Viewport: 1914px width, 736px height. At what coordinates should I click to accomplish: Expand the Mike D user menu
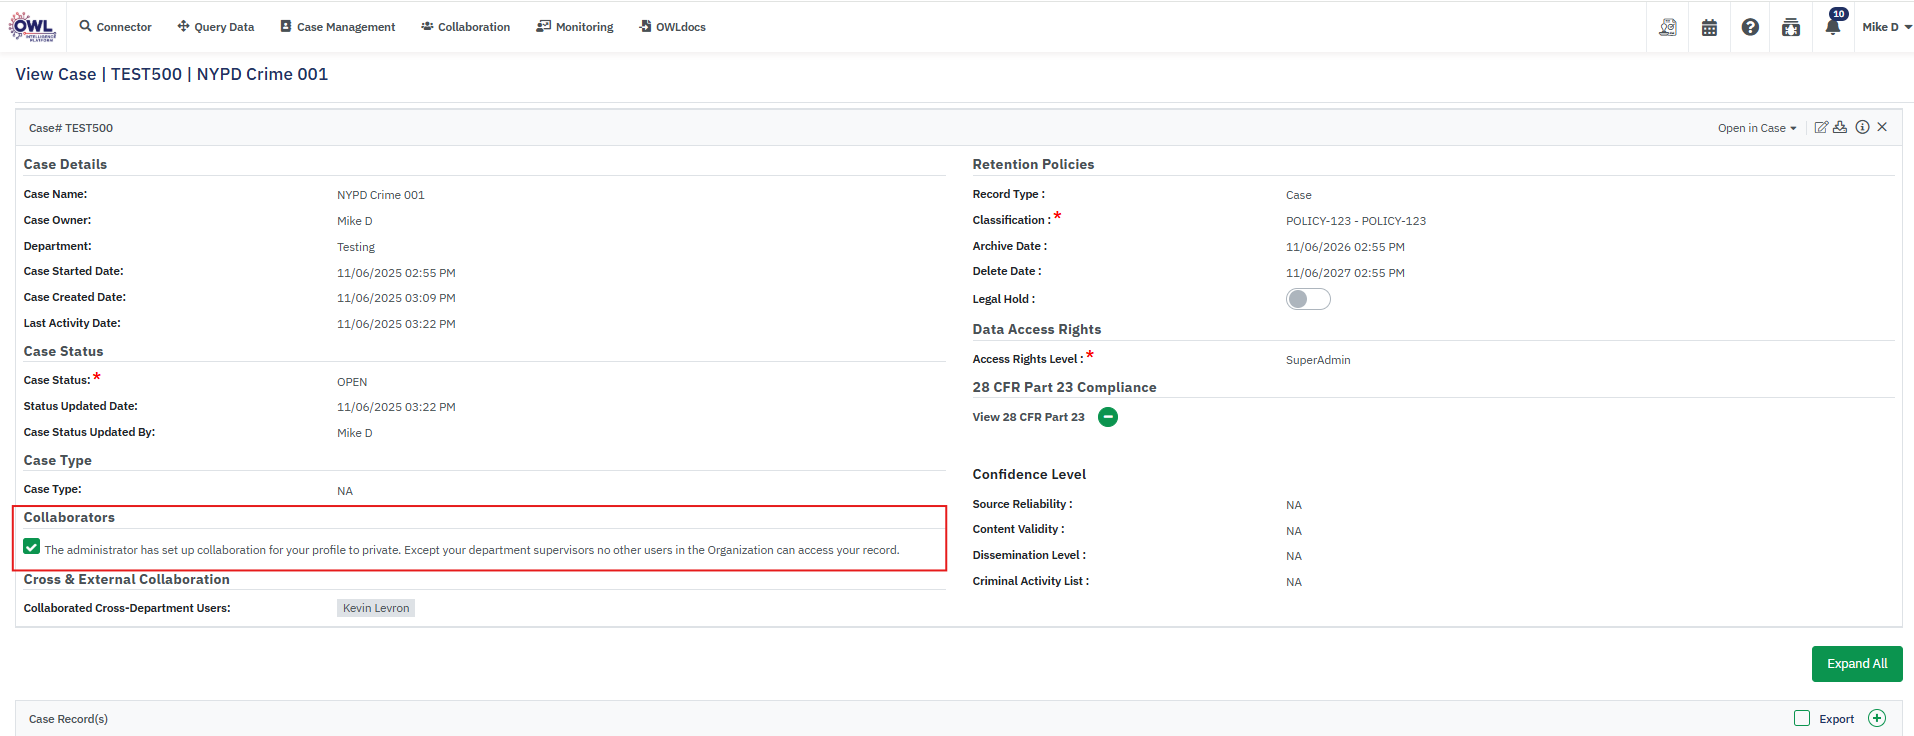pos(1886,27)
